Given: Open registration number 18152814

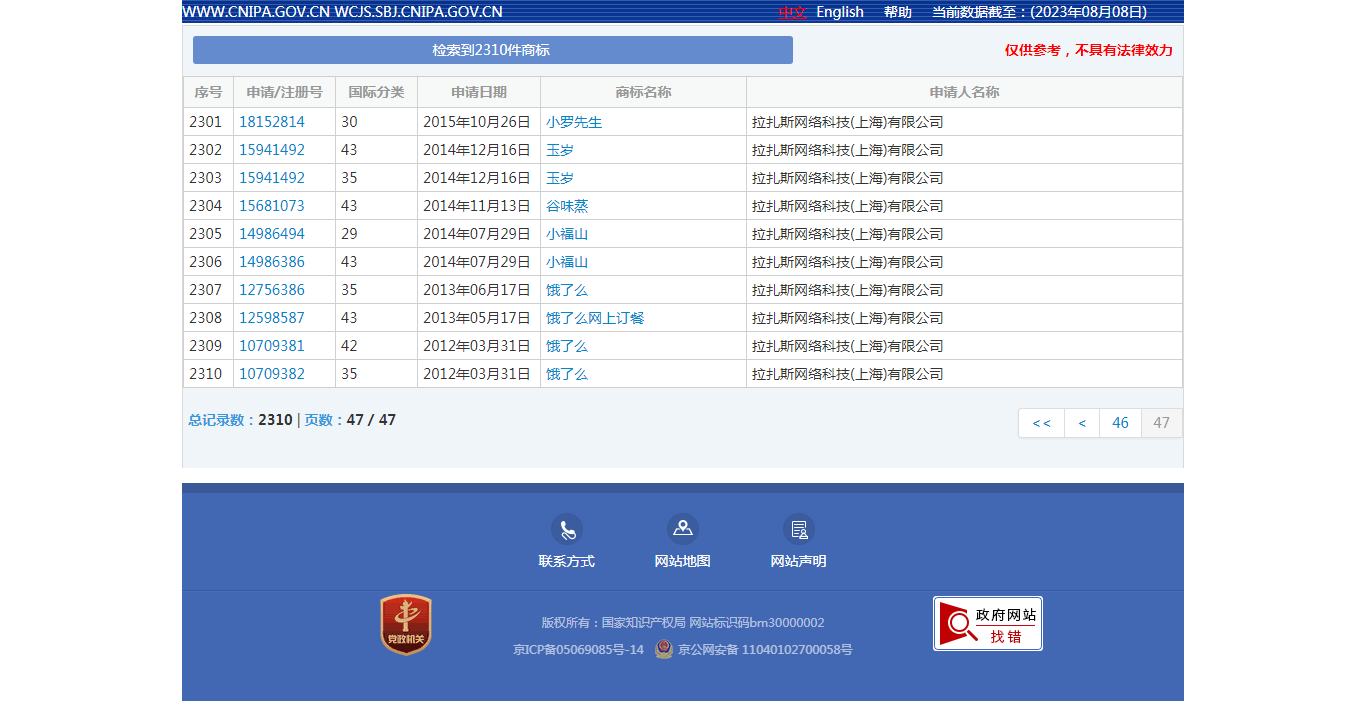Looking at the screenshot, I should [272, 122].
